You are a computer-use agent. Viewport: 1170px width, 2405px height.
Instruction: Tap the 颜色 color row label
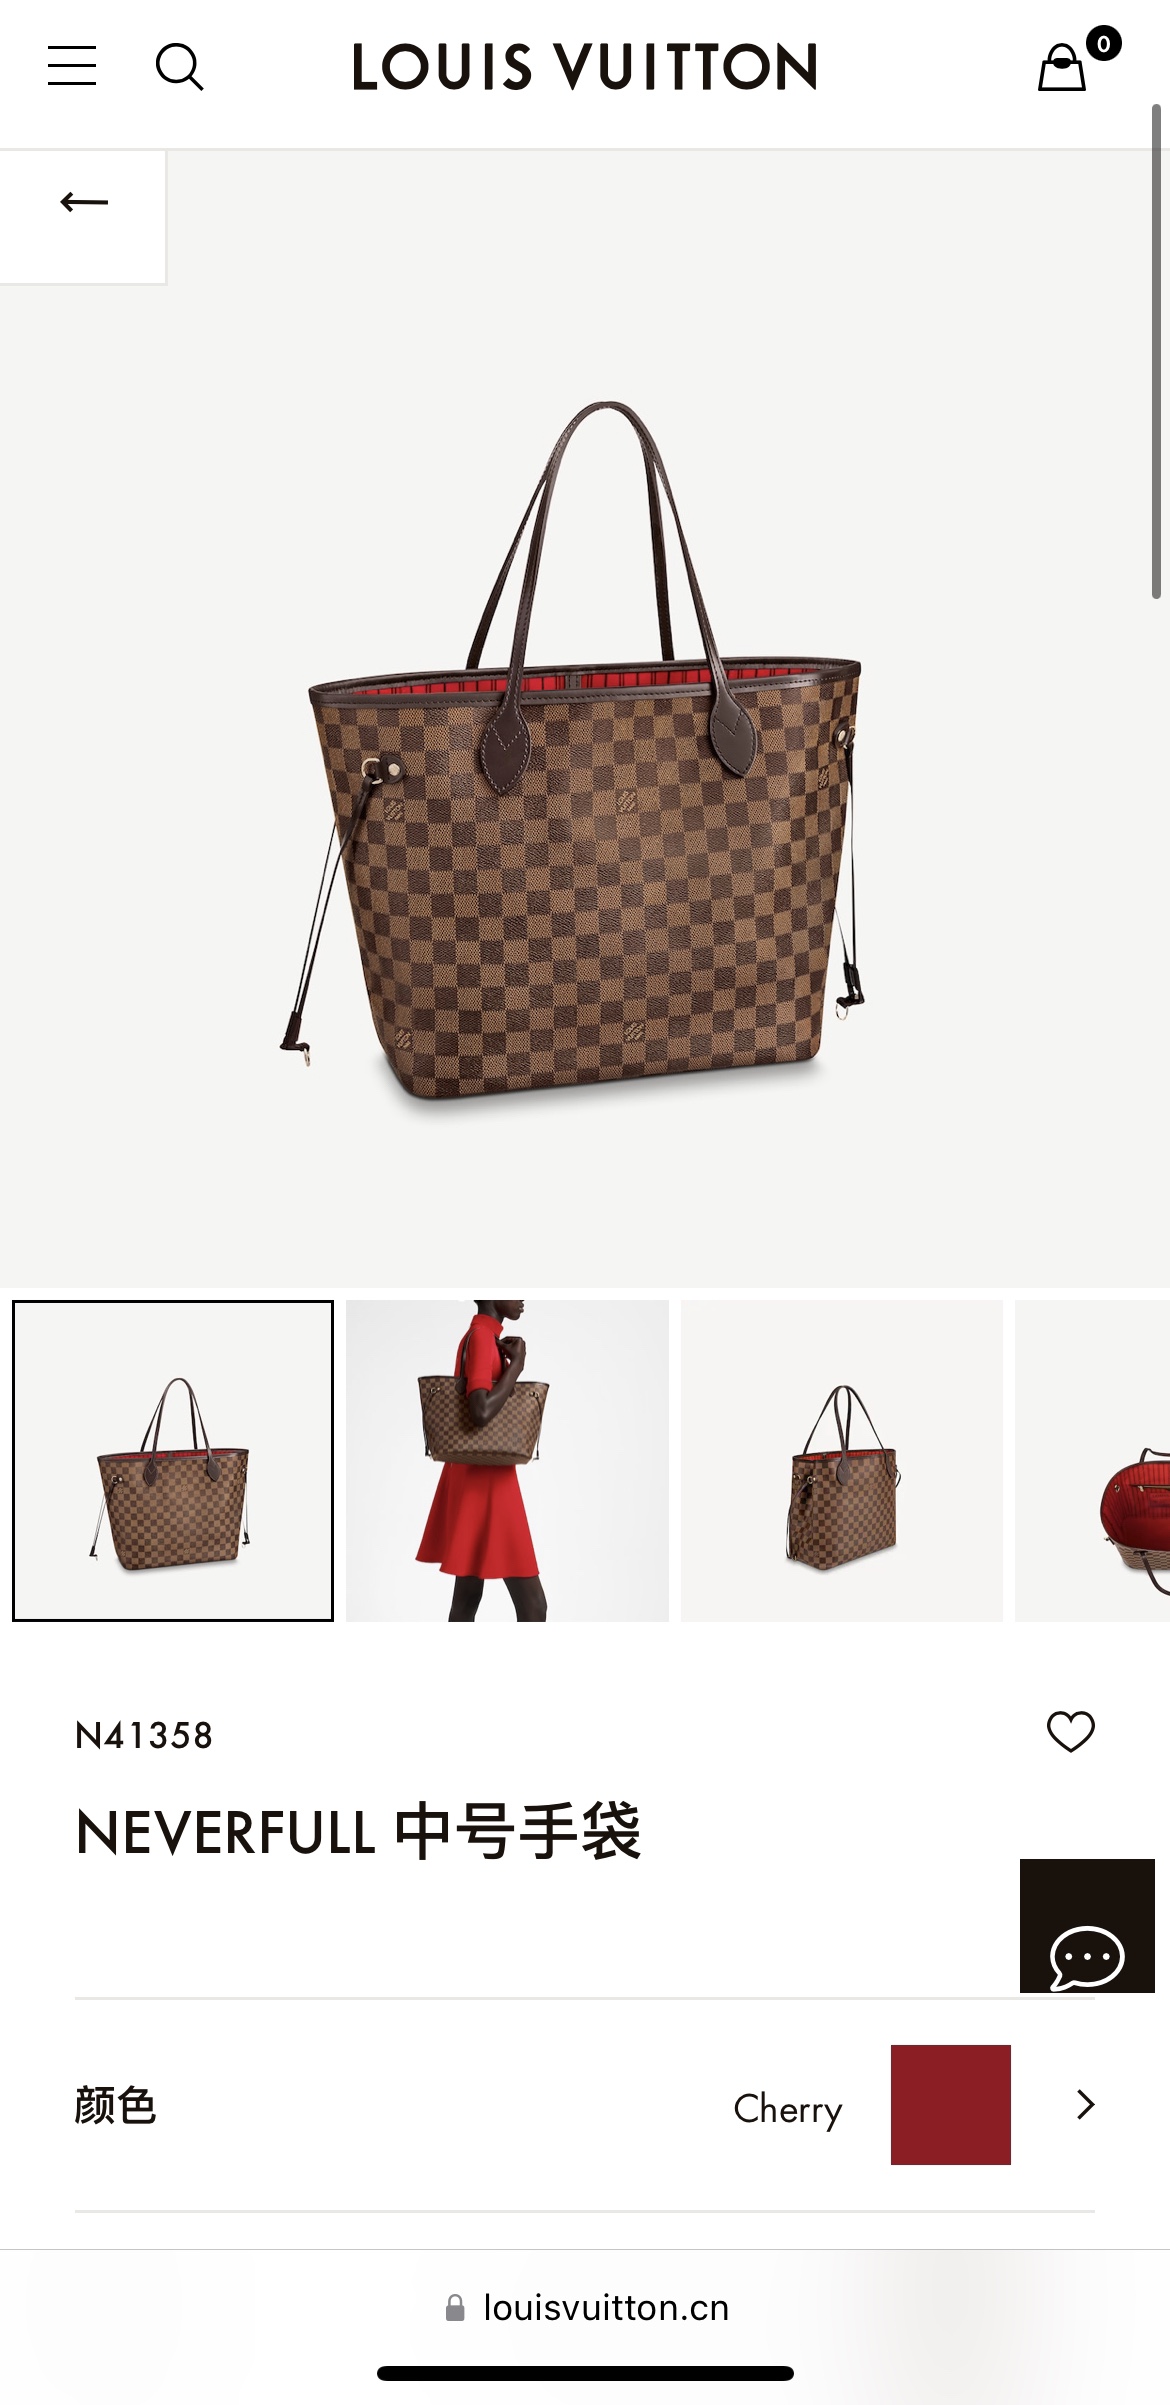[x=115, y=2106]
